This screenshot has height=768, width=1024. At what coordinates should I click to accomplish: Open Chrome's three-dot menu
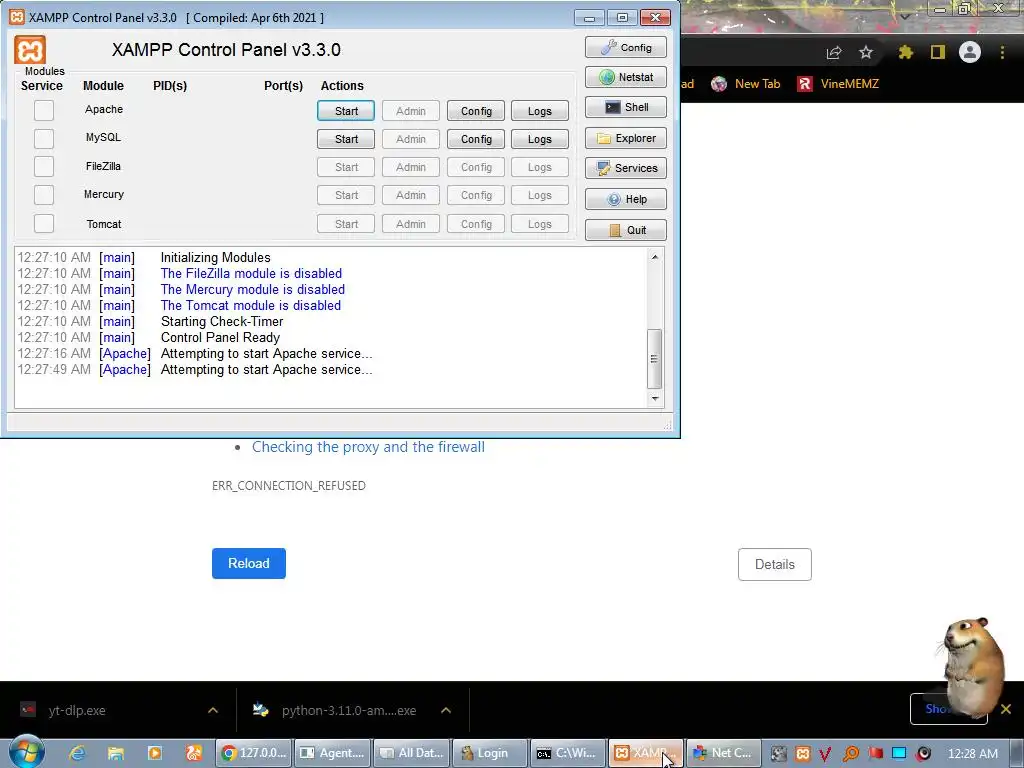[1002, 52]
